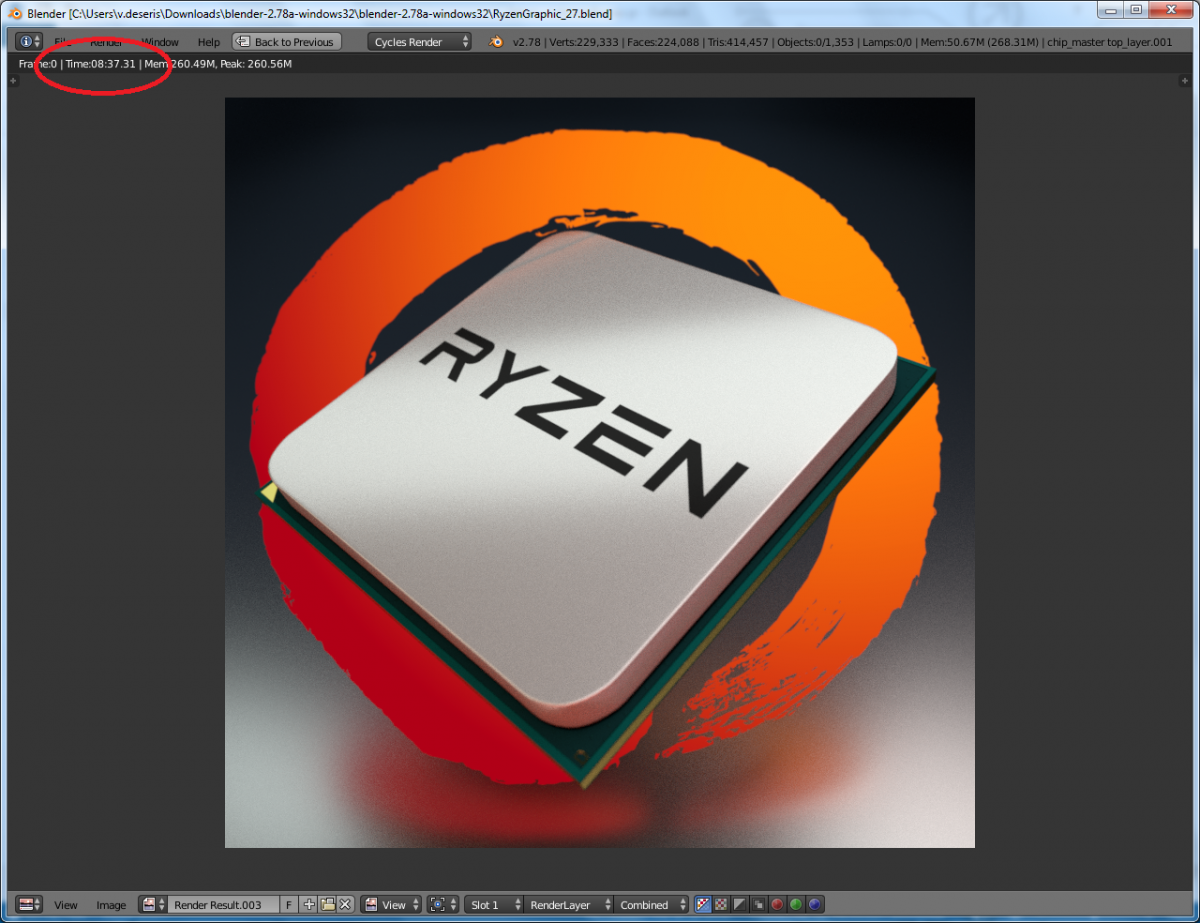Create a new image with plus icon
The image size is (1200, 923).
(x=309, y=904)
